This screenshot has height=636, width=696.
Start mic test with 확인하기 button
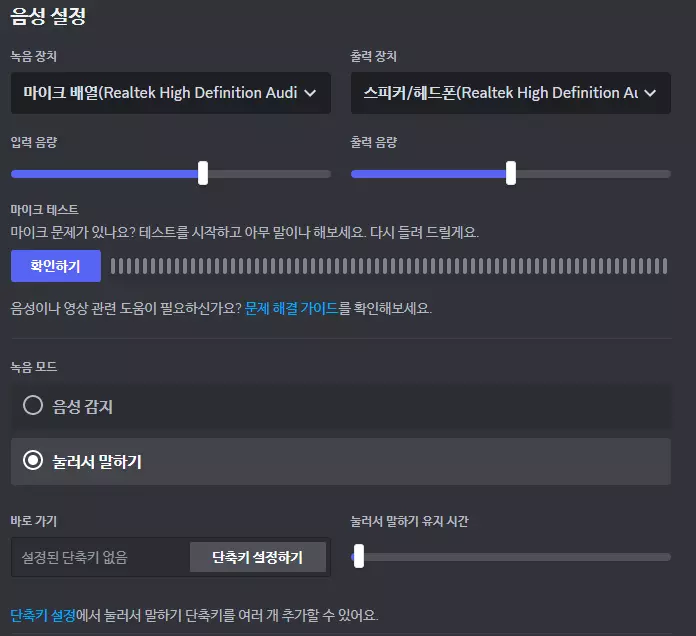coord(56,266)
